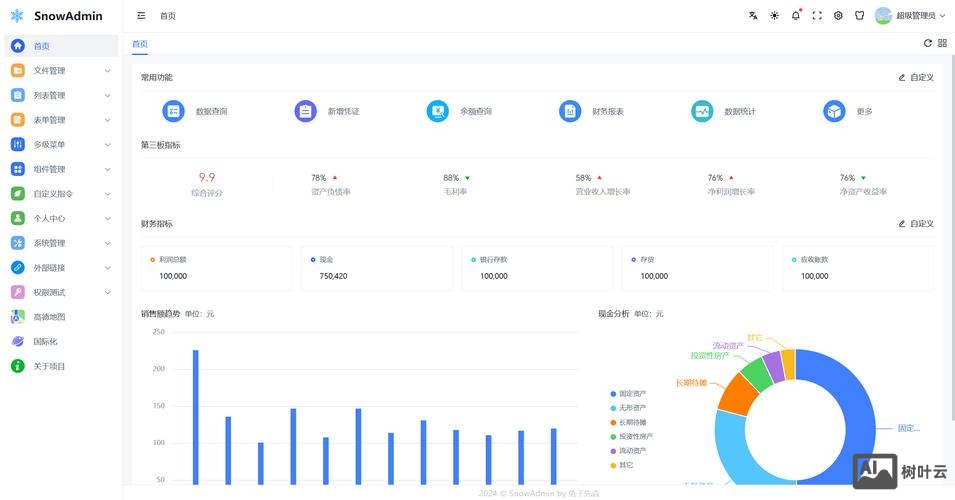The width and height of the screenshot is (955, 500).
Task: Click the 外部链接 chain icon
Action: point(18,267)
